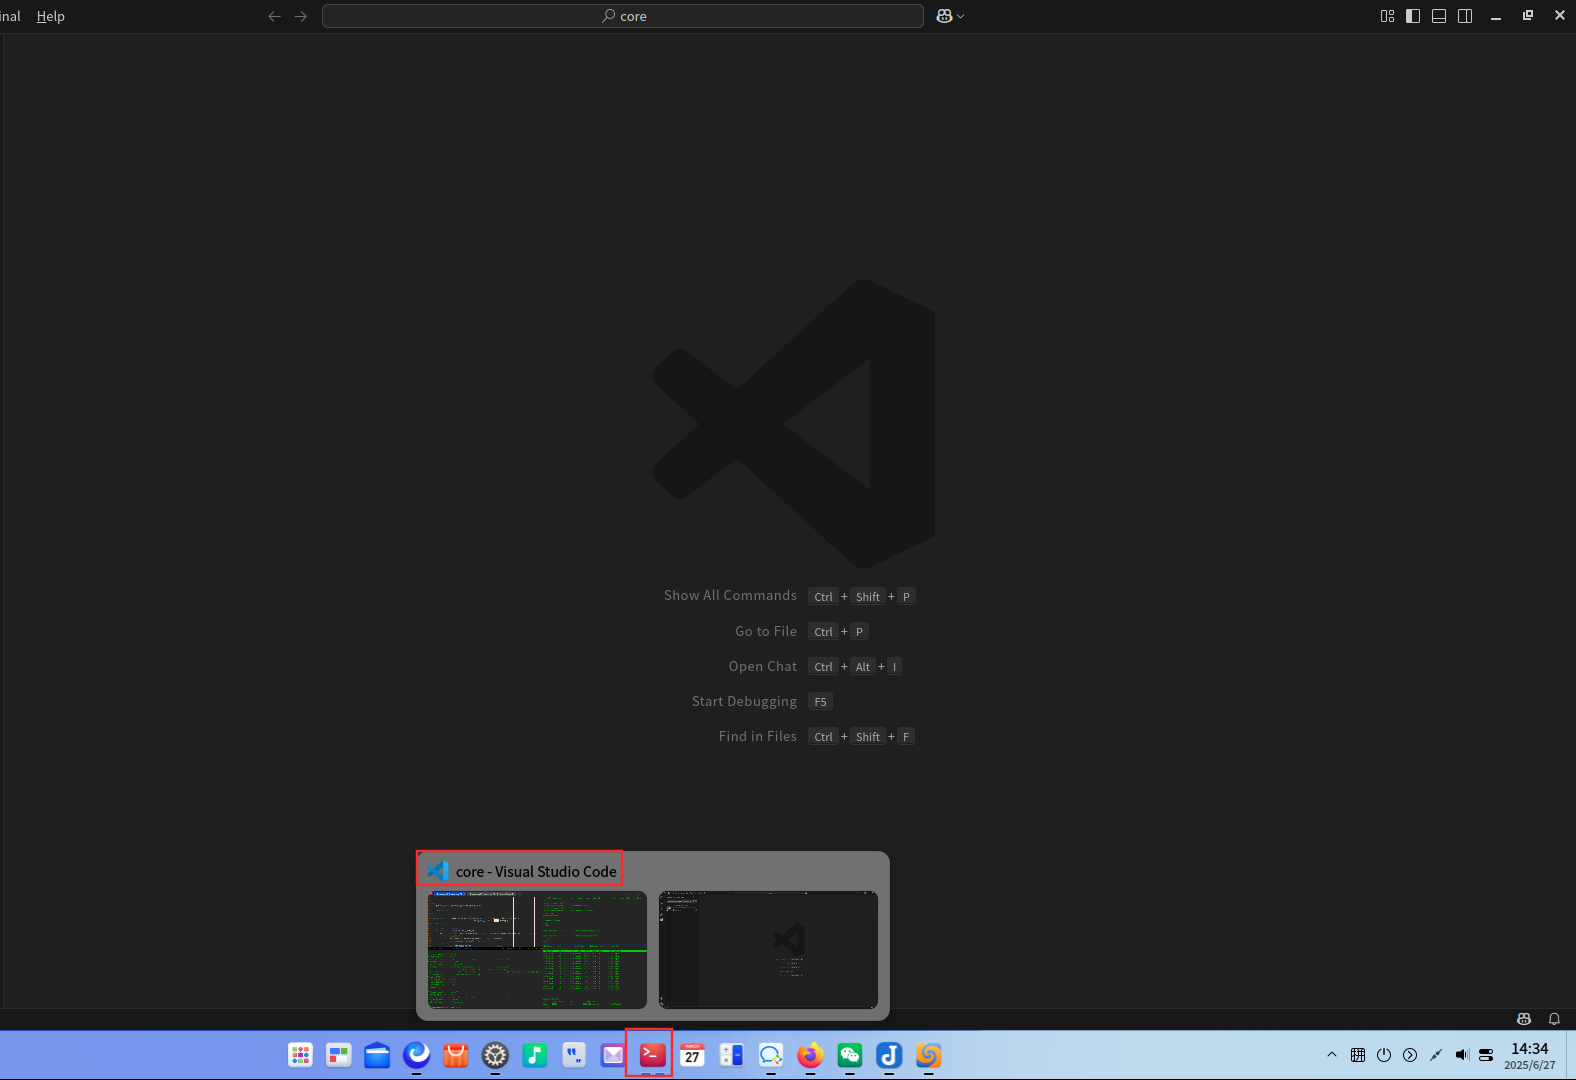Open the quick settings toggles icon in the tray
The width and height of the screenshot is (1576, 1080).
(1486, 1055)
